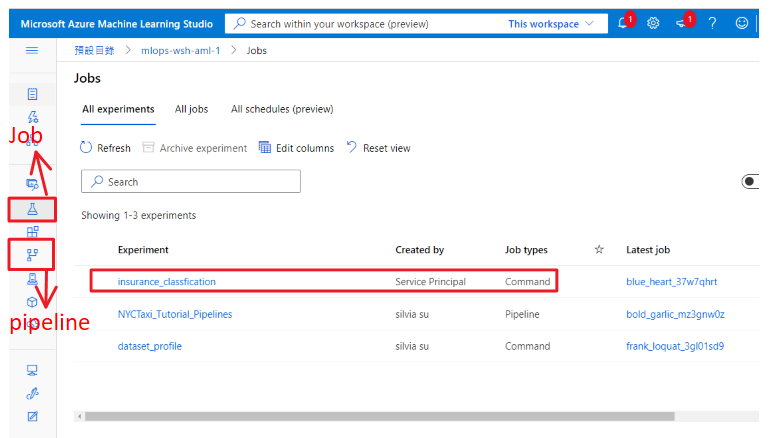Image resolution: width=784 pixels, height=438 pixels.
Task: Go to the first breadcrumb directory link
Action: pos(94,50)
